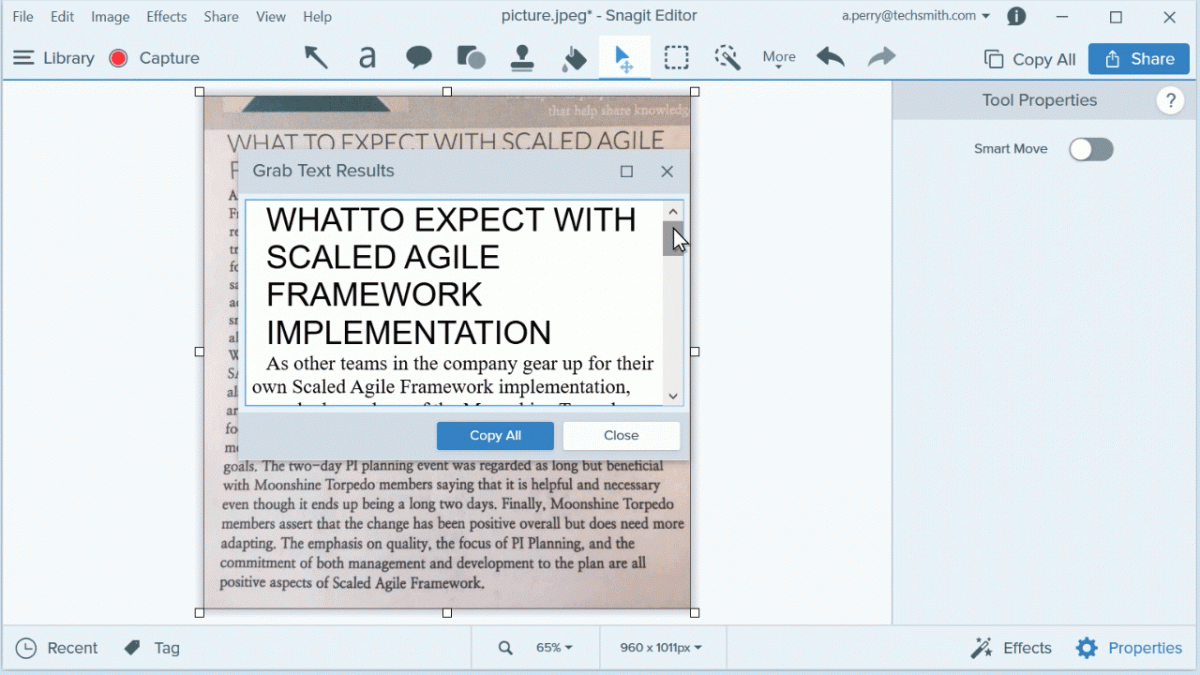This screenshot has height=675, width=1200.
Task: Select the Stamp tool
Action: pos(522,58)
